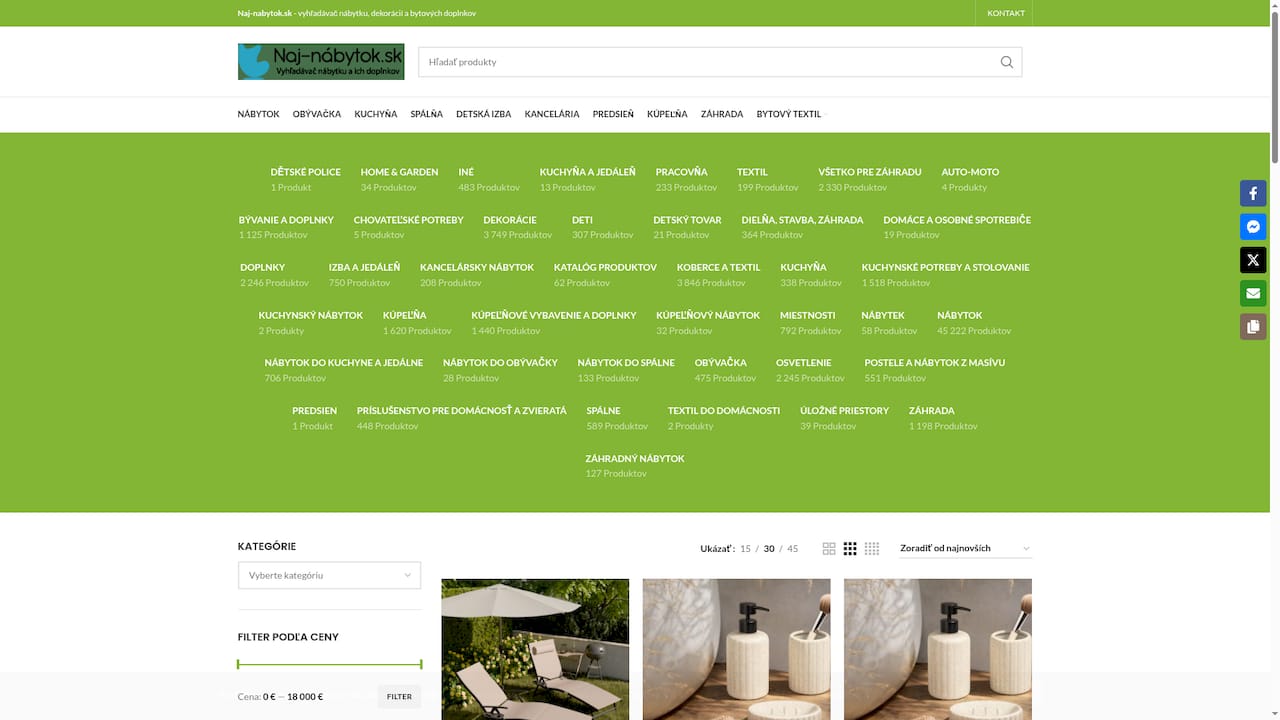The width and height of the screenshot is (1280, 720).
Task: Click the maximum price slider handle
Action: (x=421, y=664)
